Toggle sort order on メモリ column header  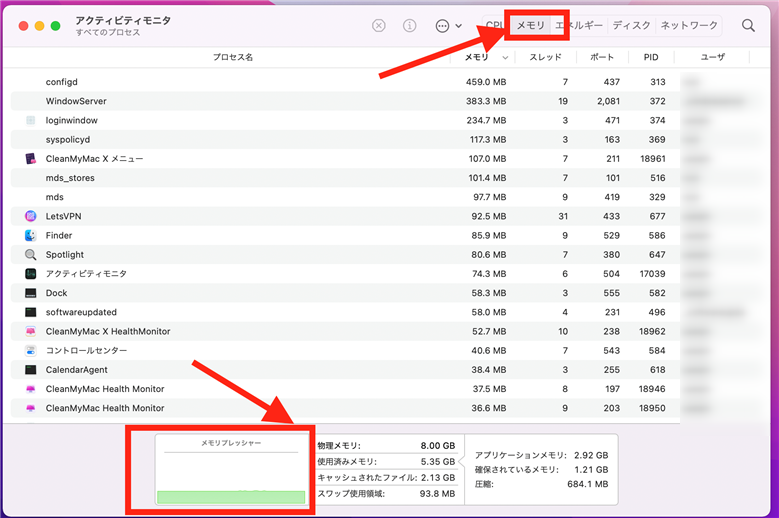(x=482, y=57)
